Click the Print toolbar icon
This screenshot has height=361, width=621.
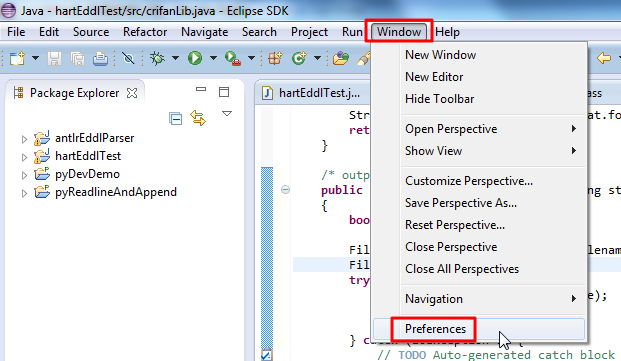[100, 59]
